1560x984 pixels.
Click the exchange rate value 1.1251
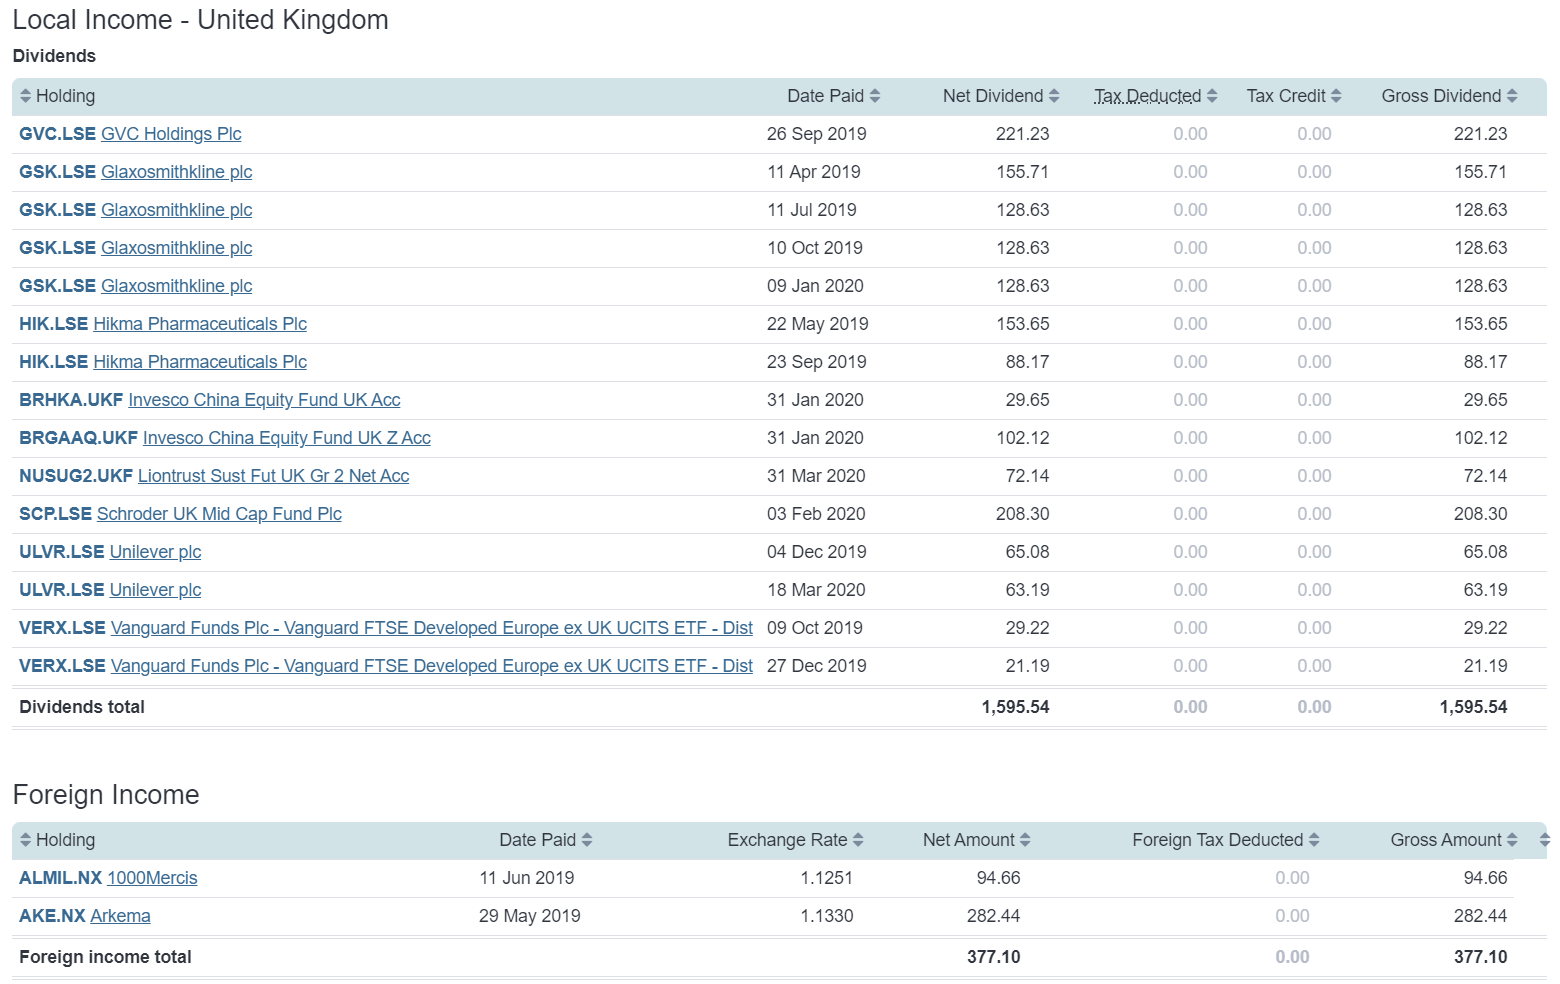click(827, 878)
